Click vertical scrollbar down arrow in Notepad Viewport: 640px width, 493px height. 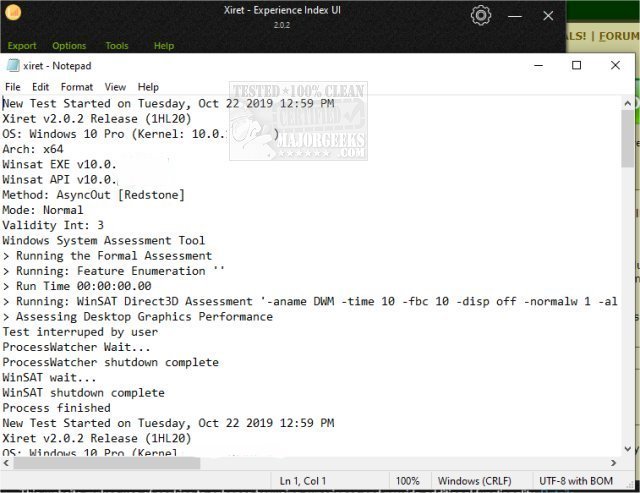(628, 449)
